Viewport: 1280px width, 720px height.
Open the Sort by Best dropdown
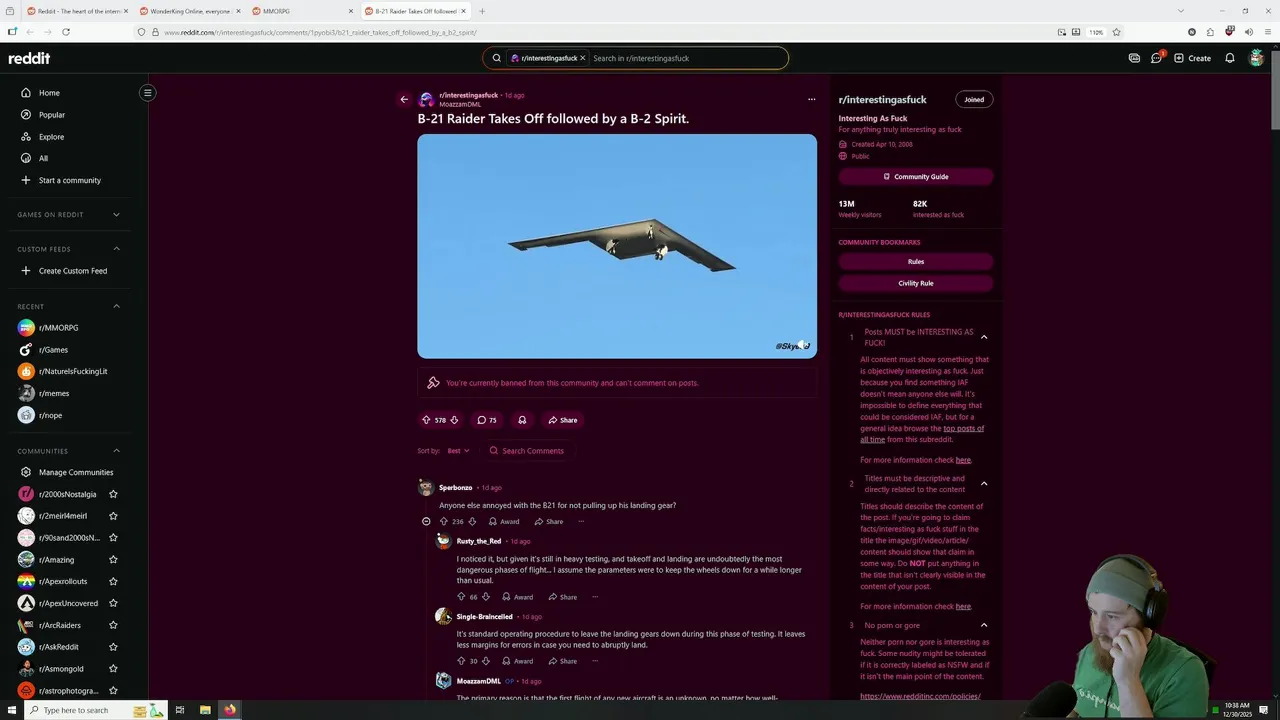pos(458,451)
